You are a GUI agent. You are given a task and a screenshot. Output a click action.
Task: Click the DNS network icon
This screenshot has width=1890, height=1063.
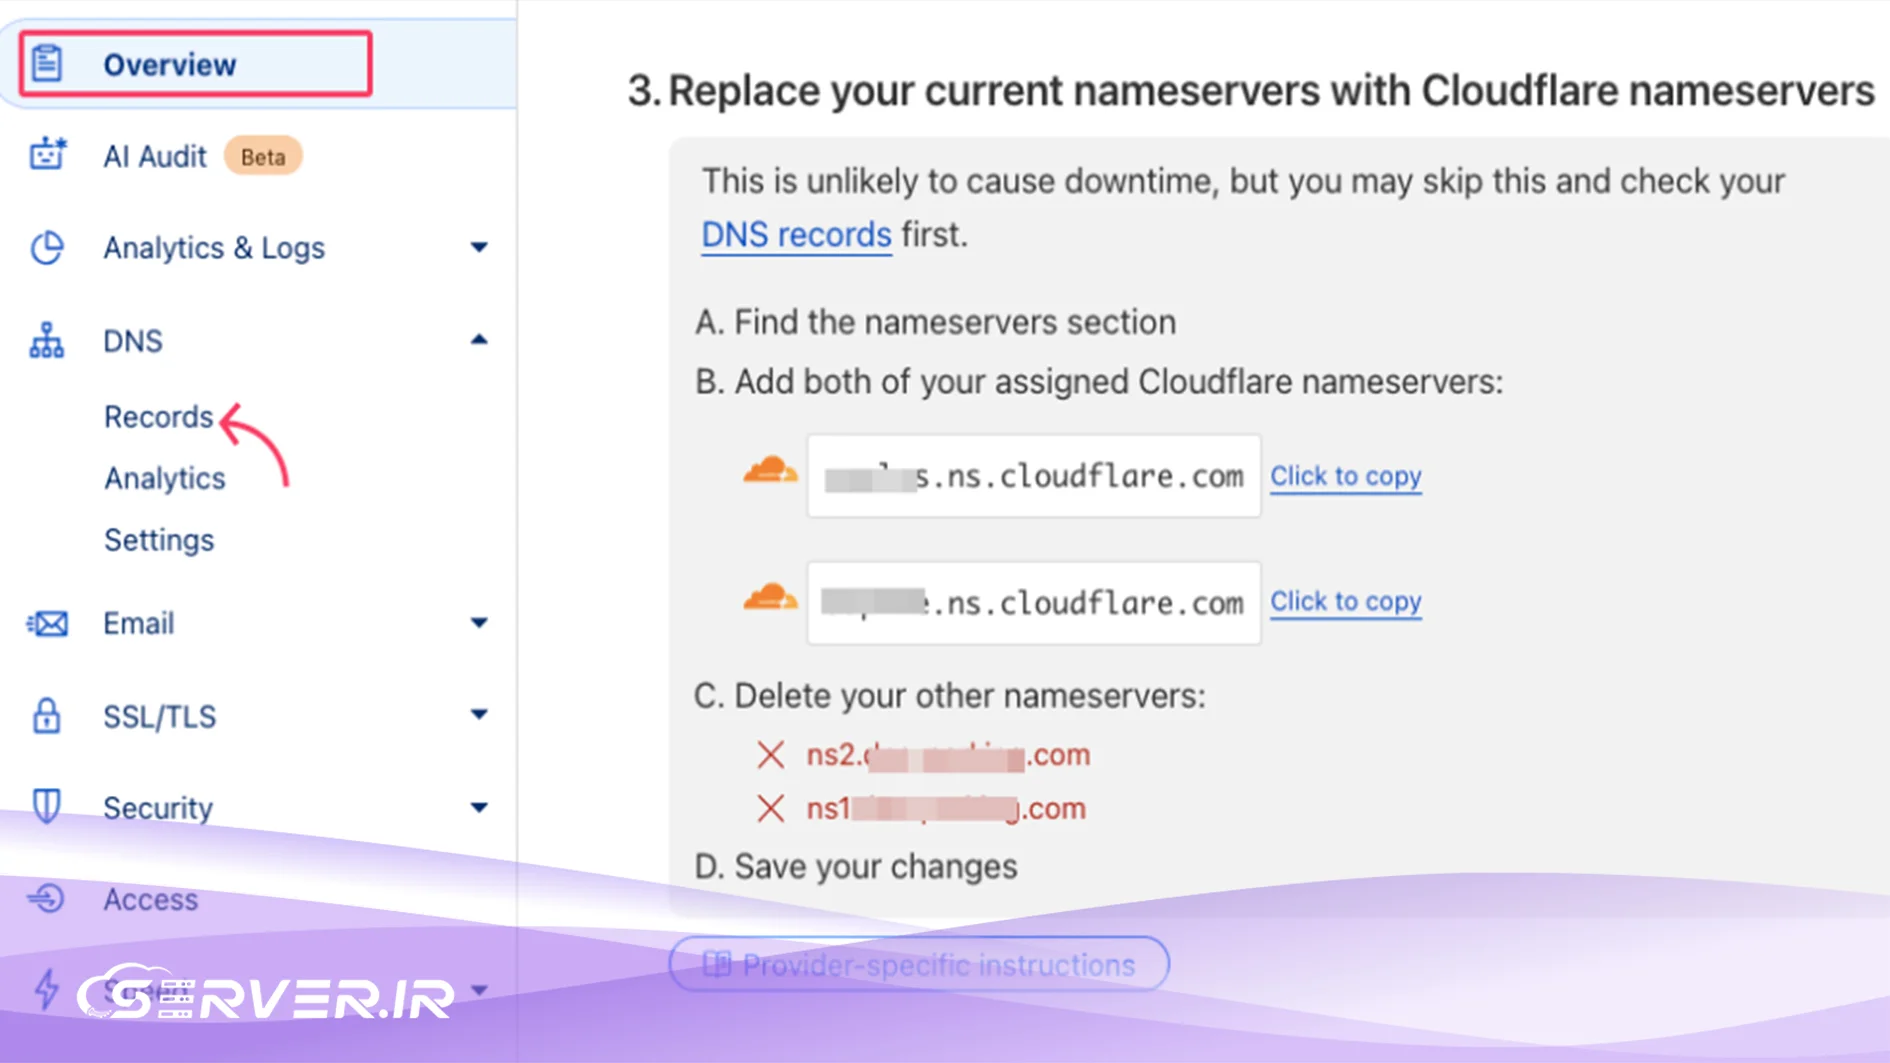46,341
